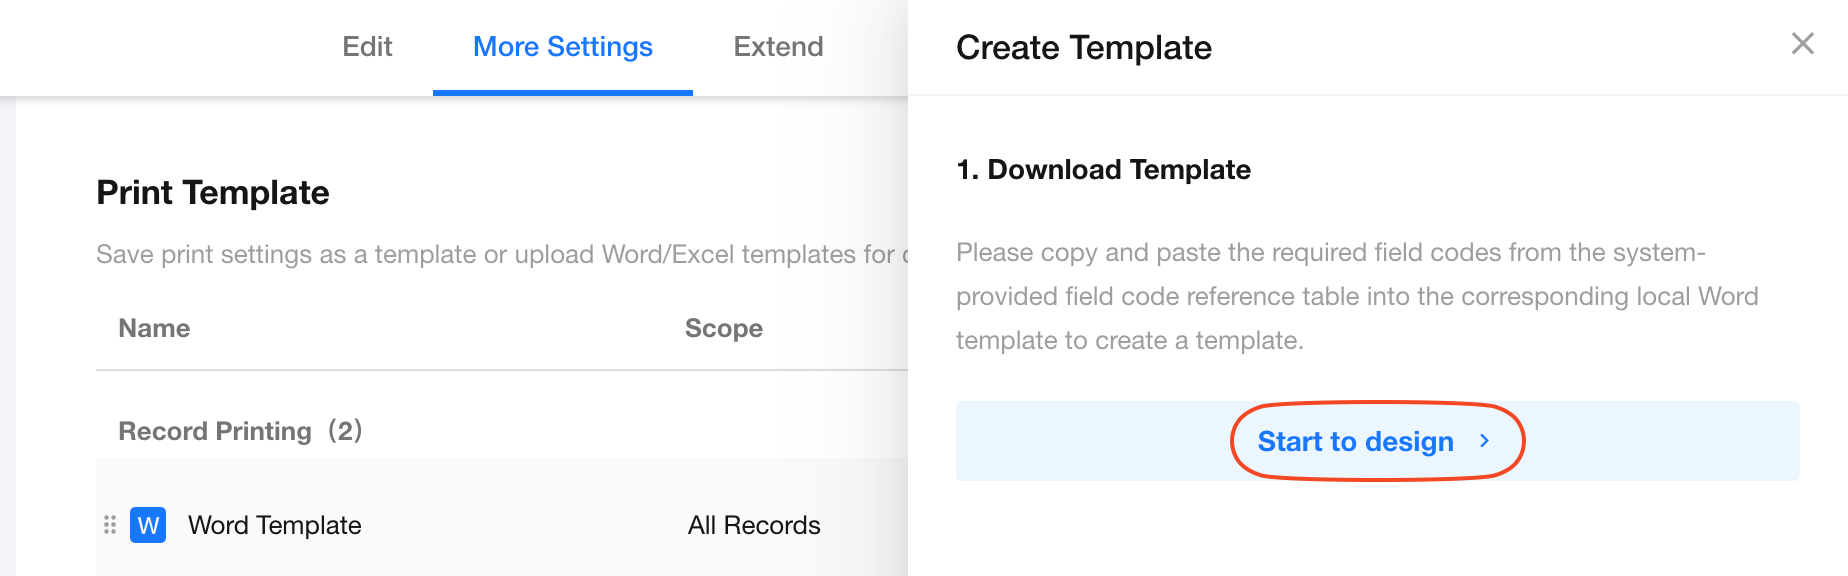Click the All Records scope value
The height and width of the screenshot is (576, 1848).
pyautogui.click(x=753, y=525)
